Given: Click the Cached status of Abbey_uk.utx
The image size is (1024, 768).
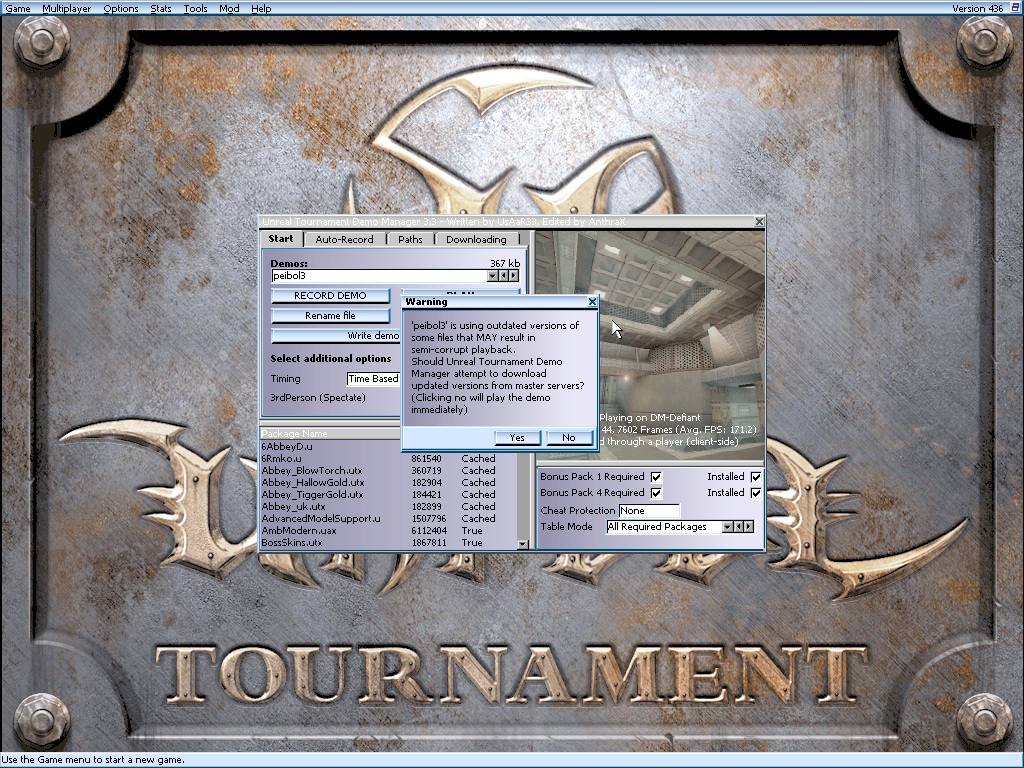Looking at the screenshot, I should click(x=478, y=507).
